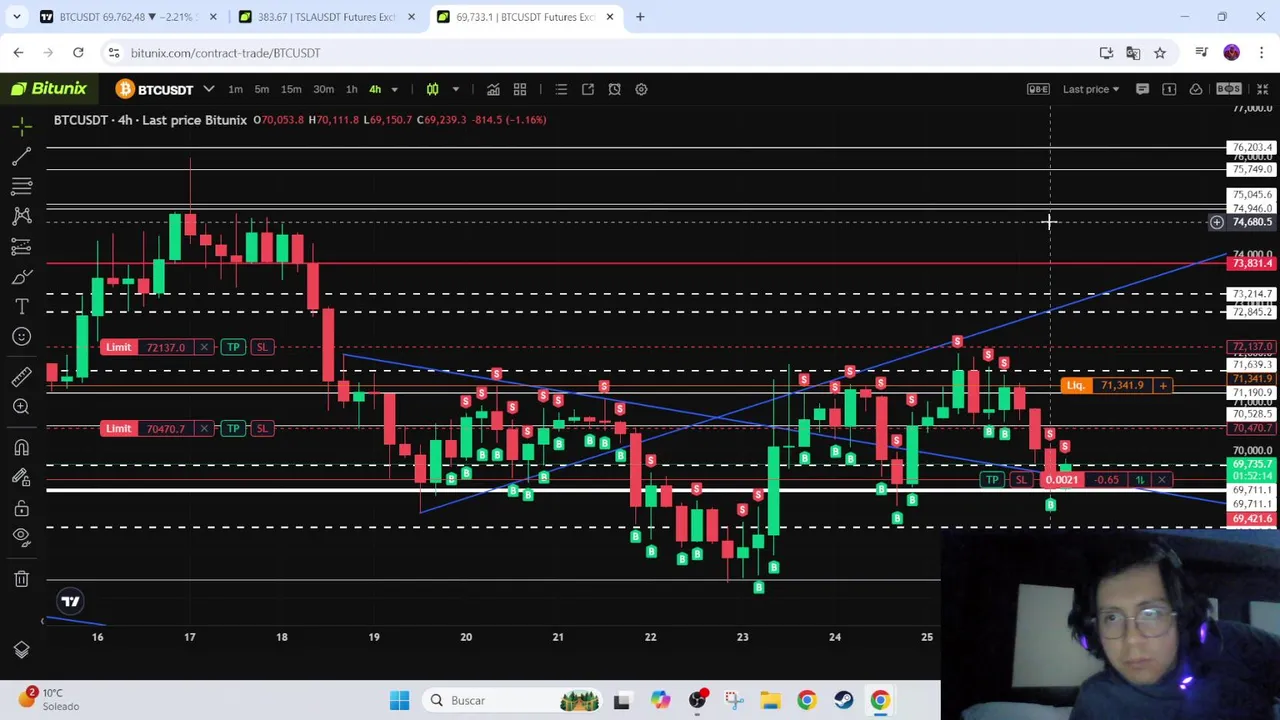Select the ruler measure tool
The width and height of the screenshot is (1280, 720).
tap(22, 376)
